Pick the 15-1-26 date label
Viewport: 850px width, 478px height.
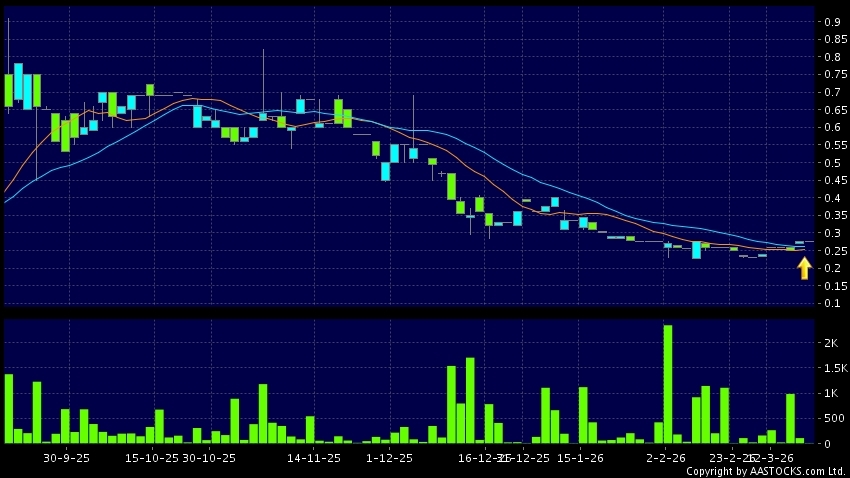(580, 457)
